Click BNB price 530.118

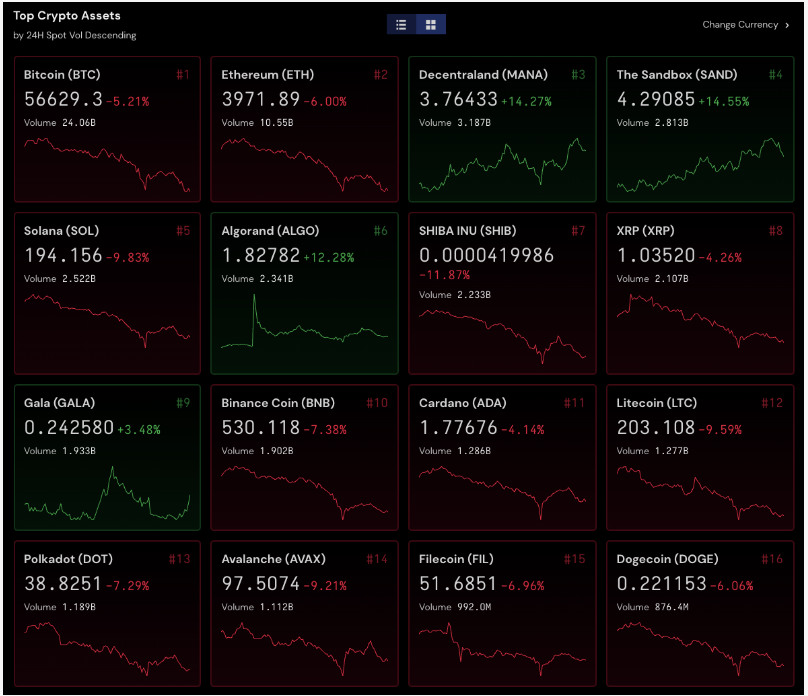coord(261,427)
